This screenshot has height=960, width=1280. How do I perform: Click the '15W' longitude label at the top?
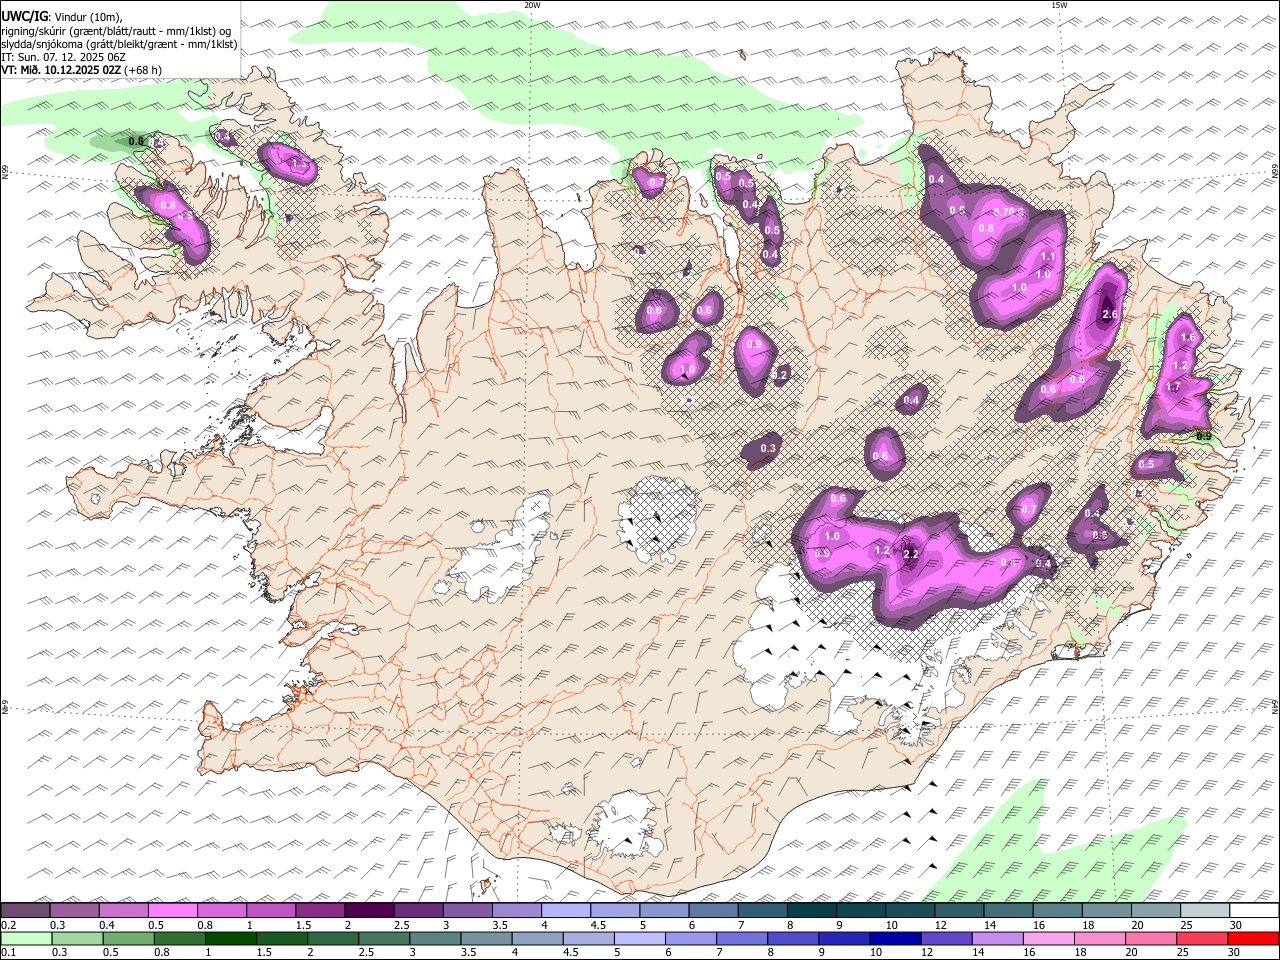click(1059, 5)
